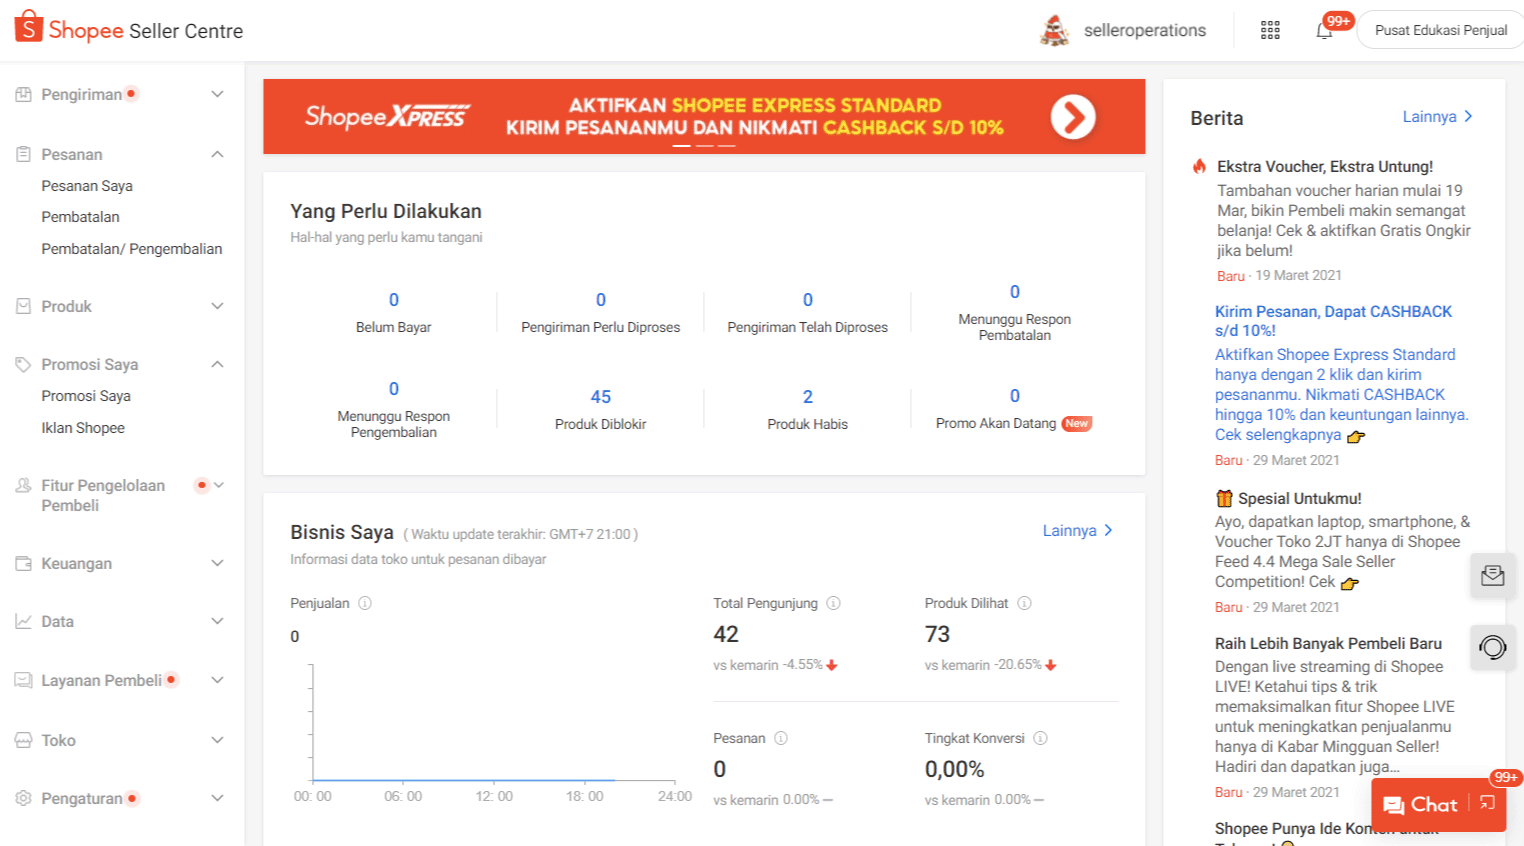Select the second banner carousel indicator
Image resolution: width=1524 pixels, height=846 pixels.
coord(704,146)
